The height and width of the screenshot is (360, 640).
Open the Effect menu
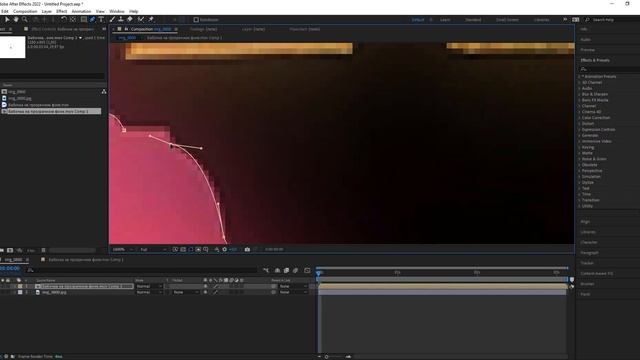(62, 11)
